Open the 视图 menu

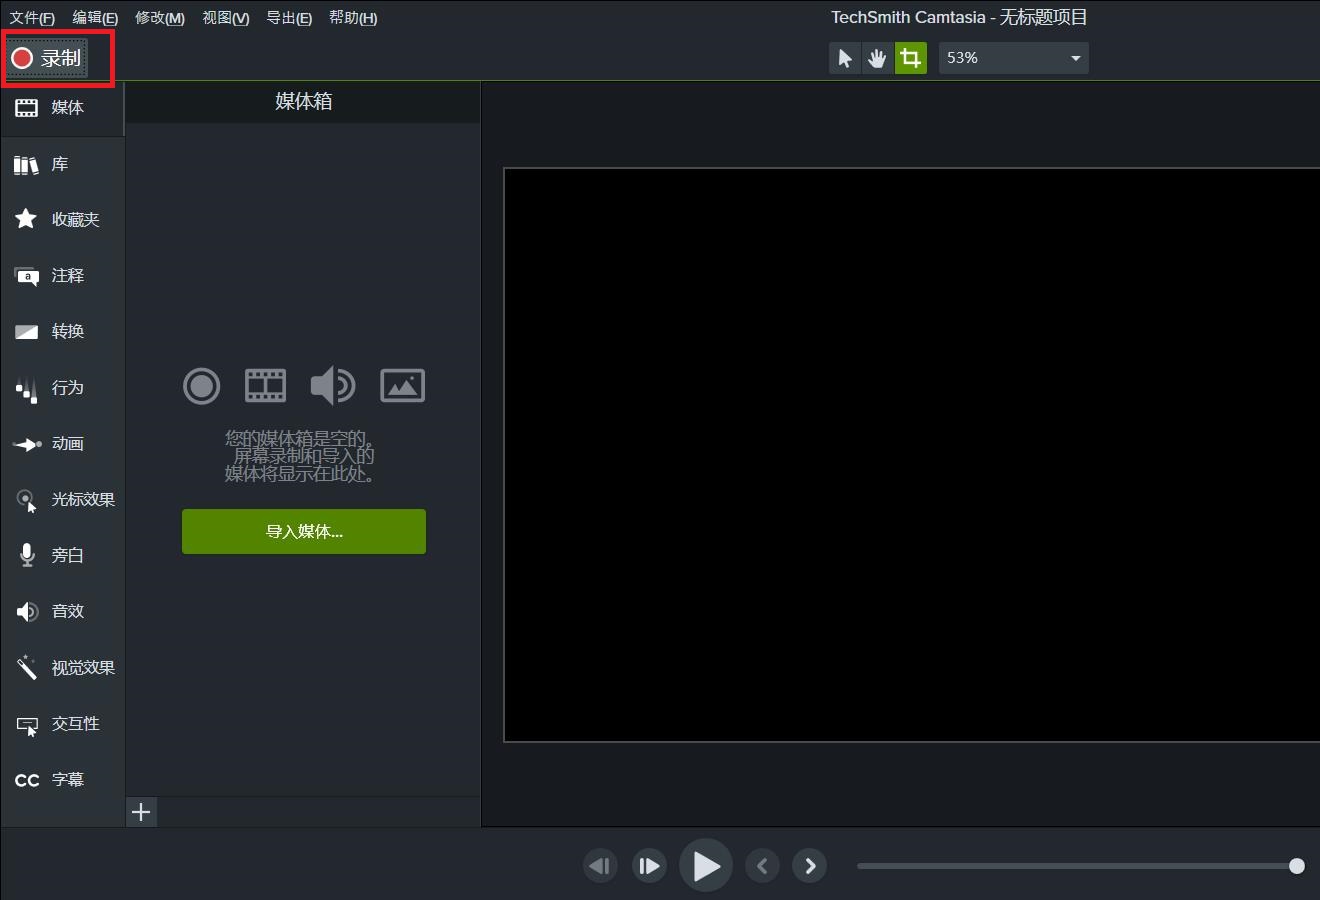click(226, 18)
